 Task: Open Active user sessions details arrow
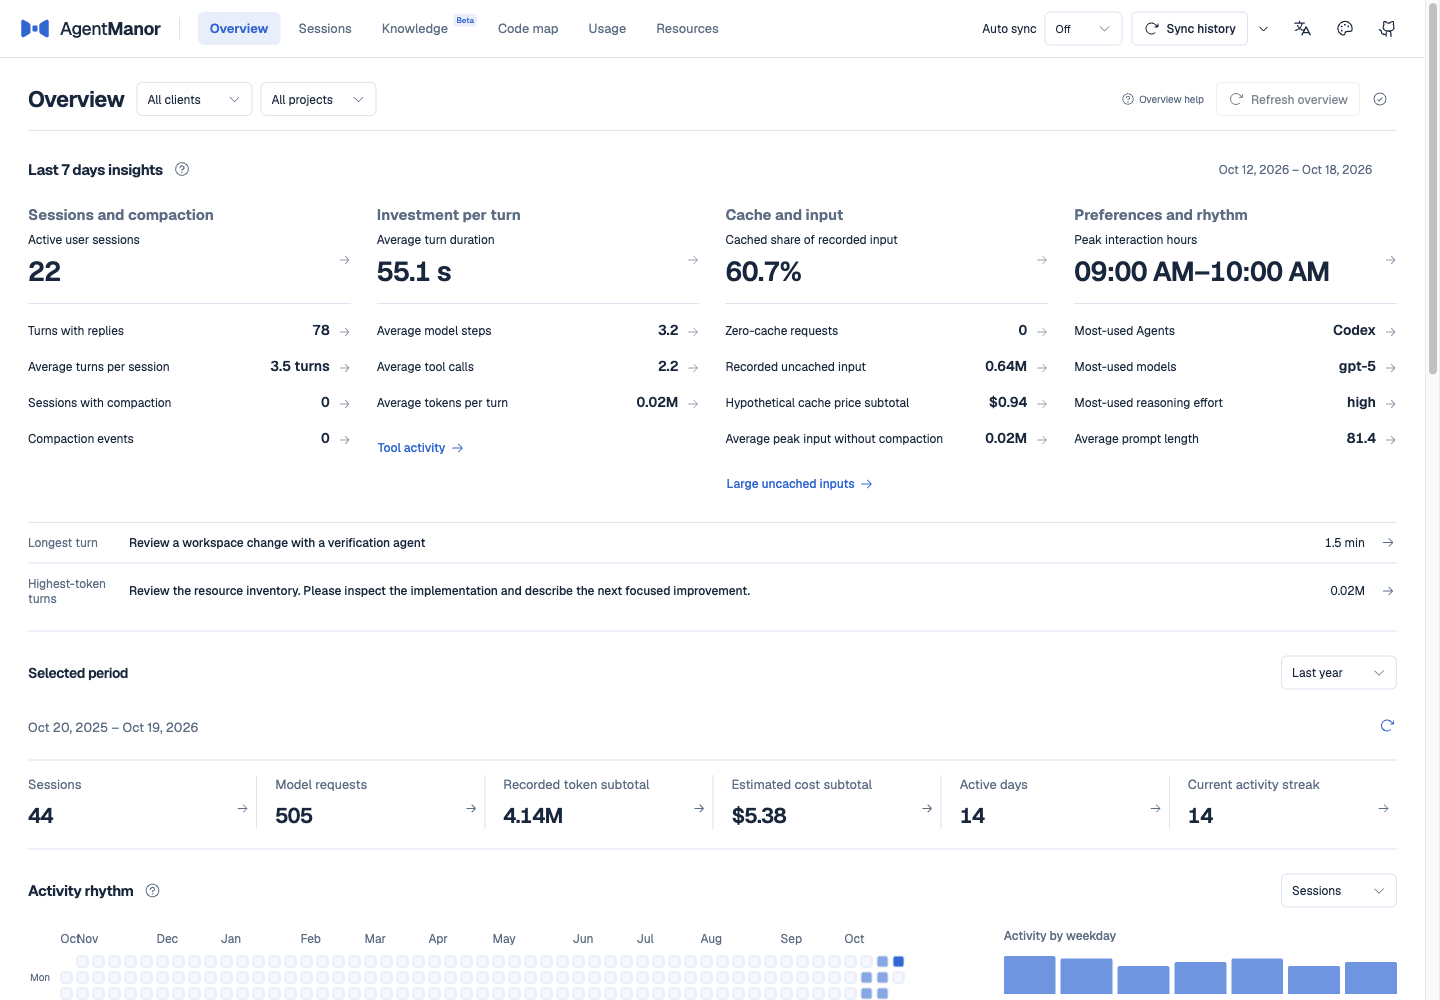[x=345, y=260]
